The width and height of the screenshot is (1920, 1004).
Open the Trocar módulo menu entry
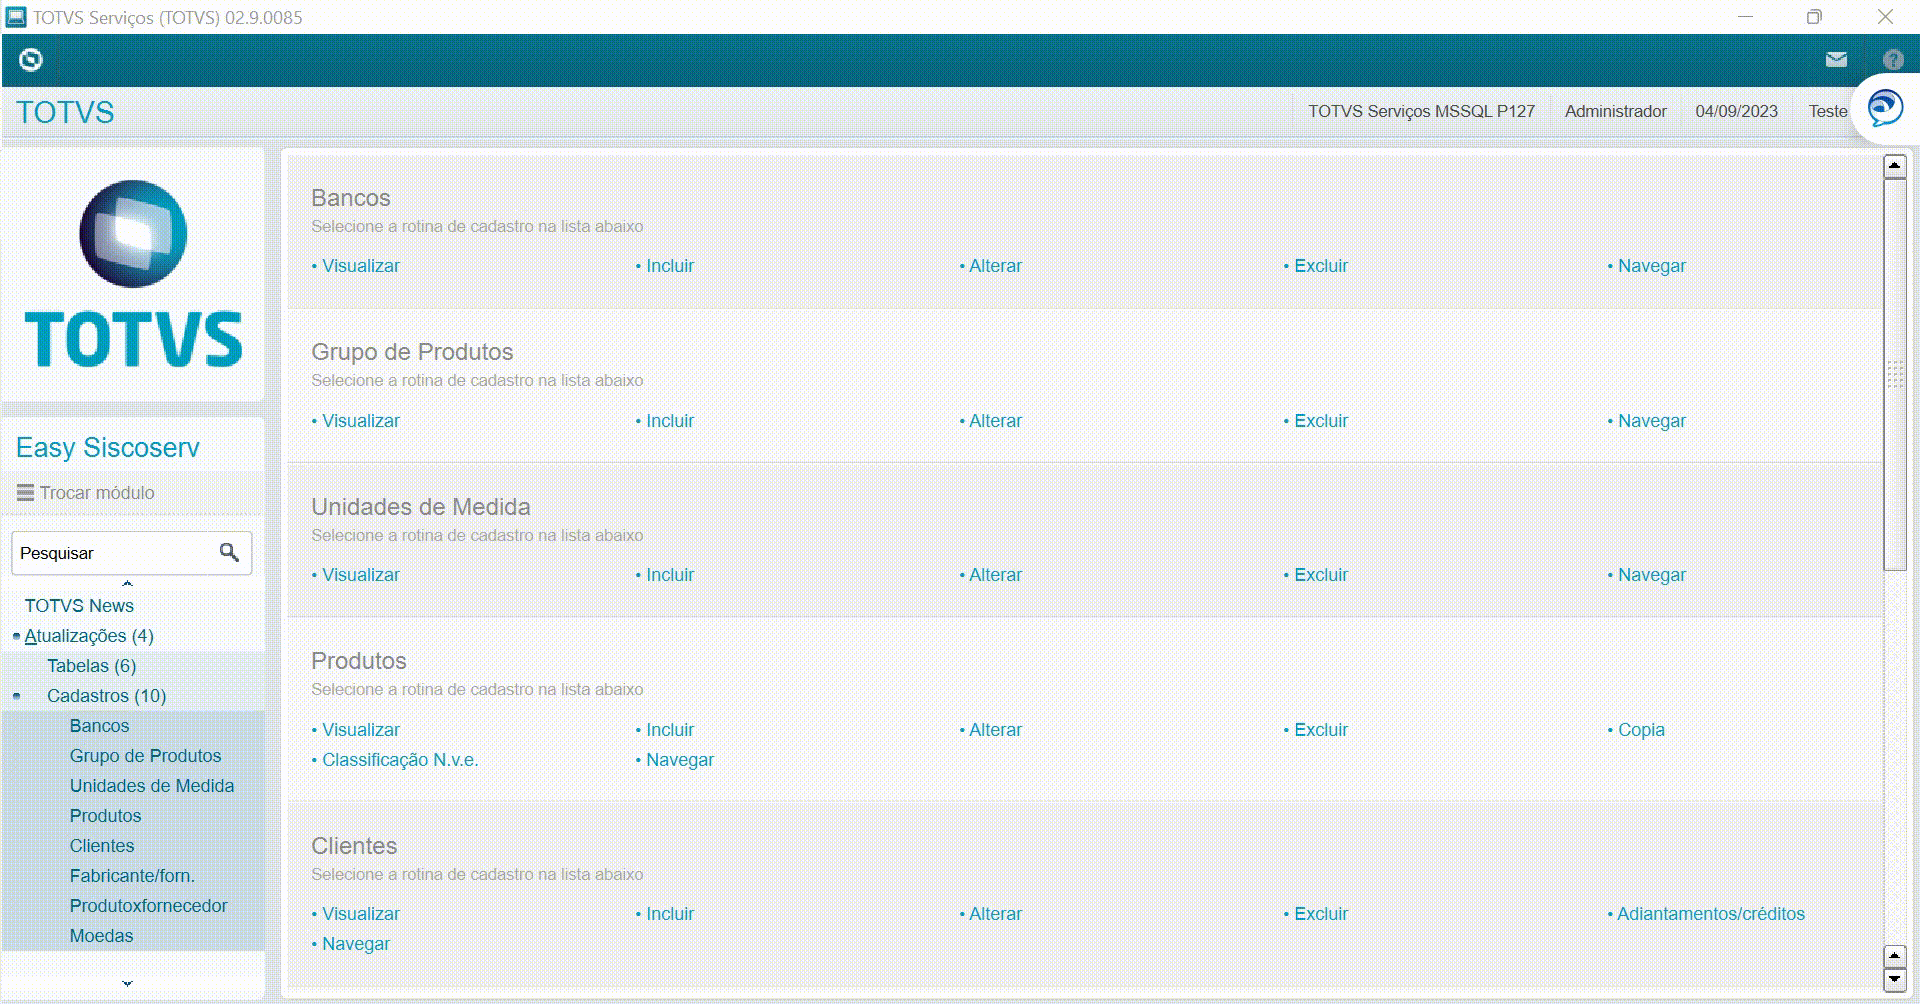(x=96, y=492)
